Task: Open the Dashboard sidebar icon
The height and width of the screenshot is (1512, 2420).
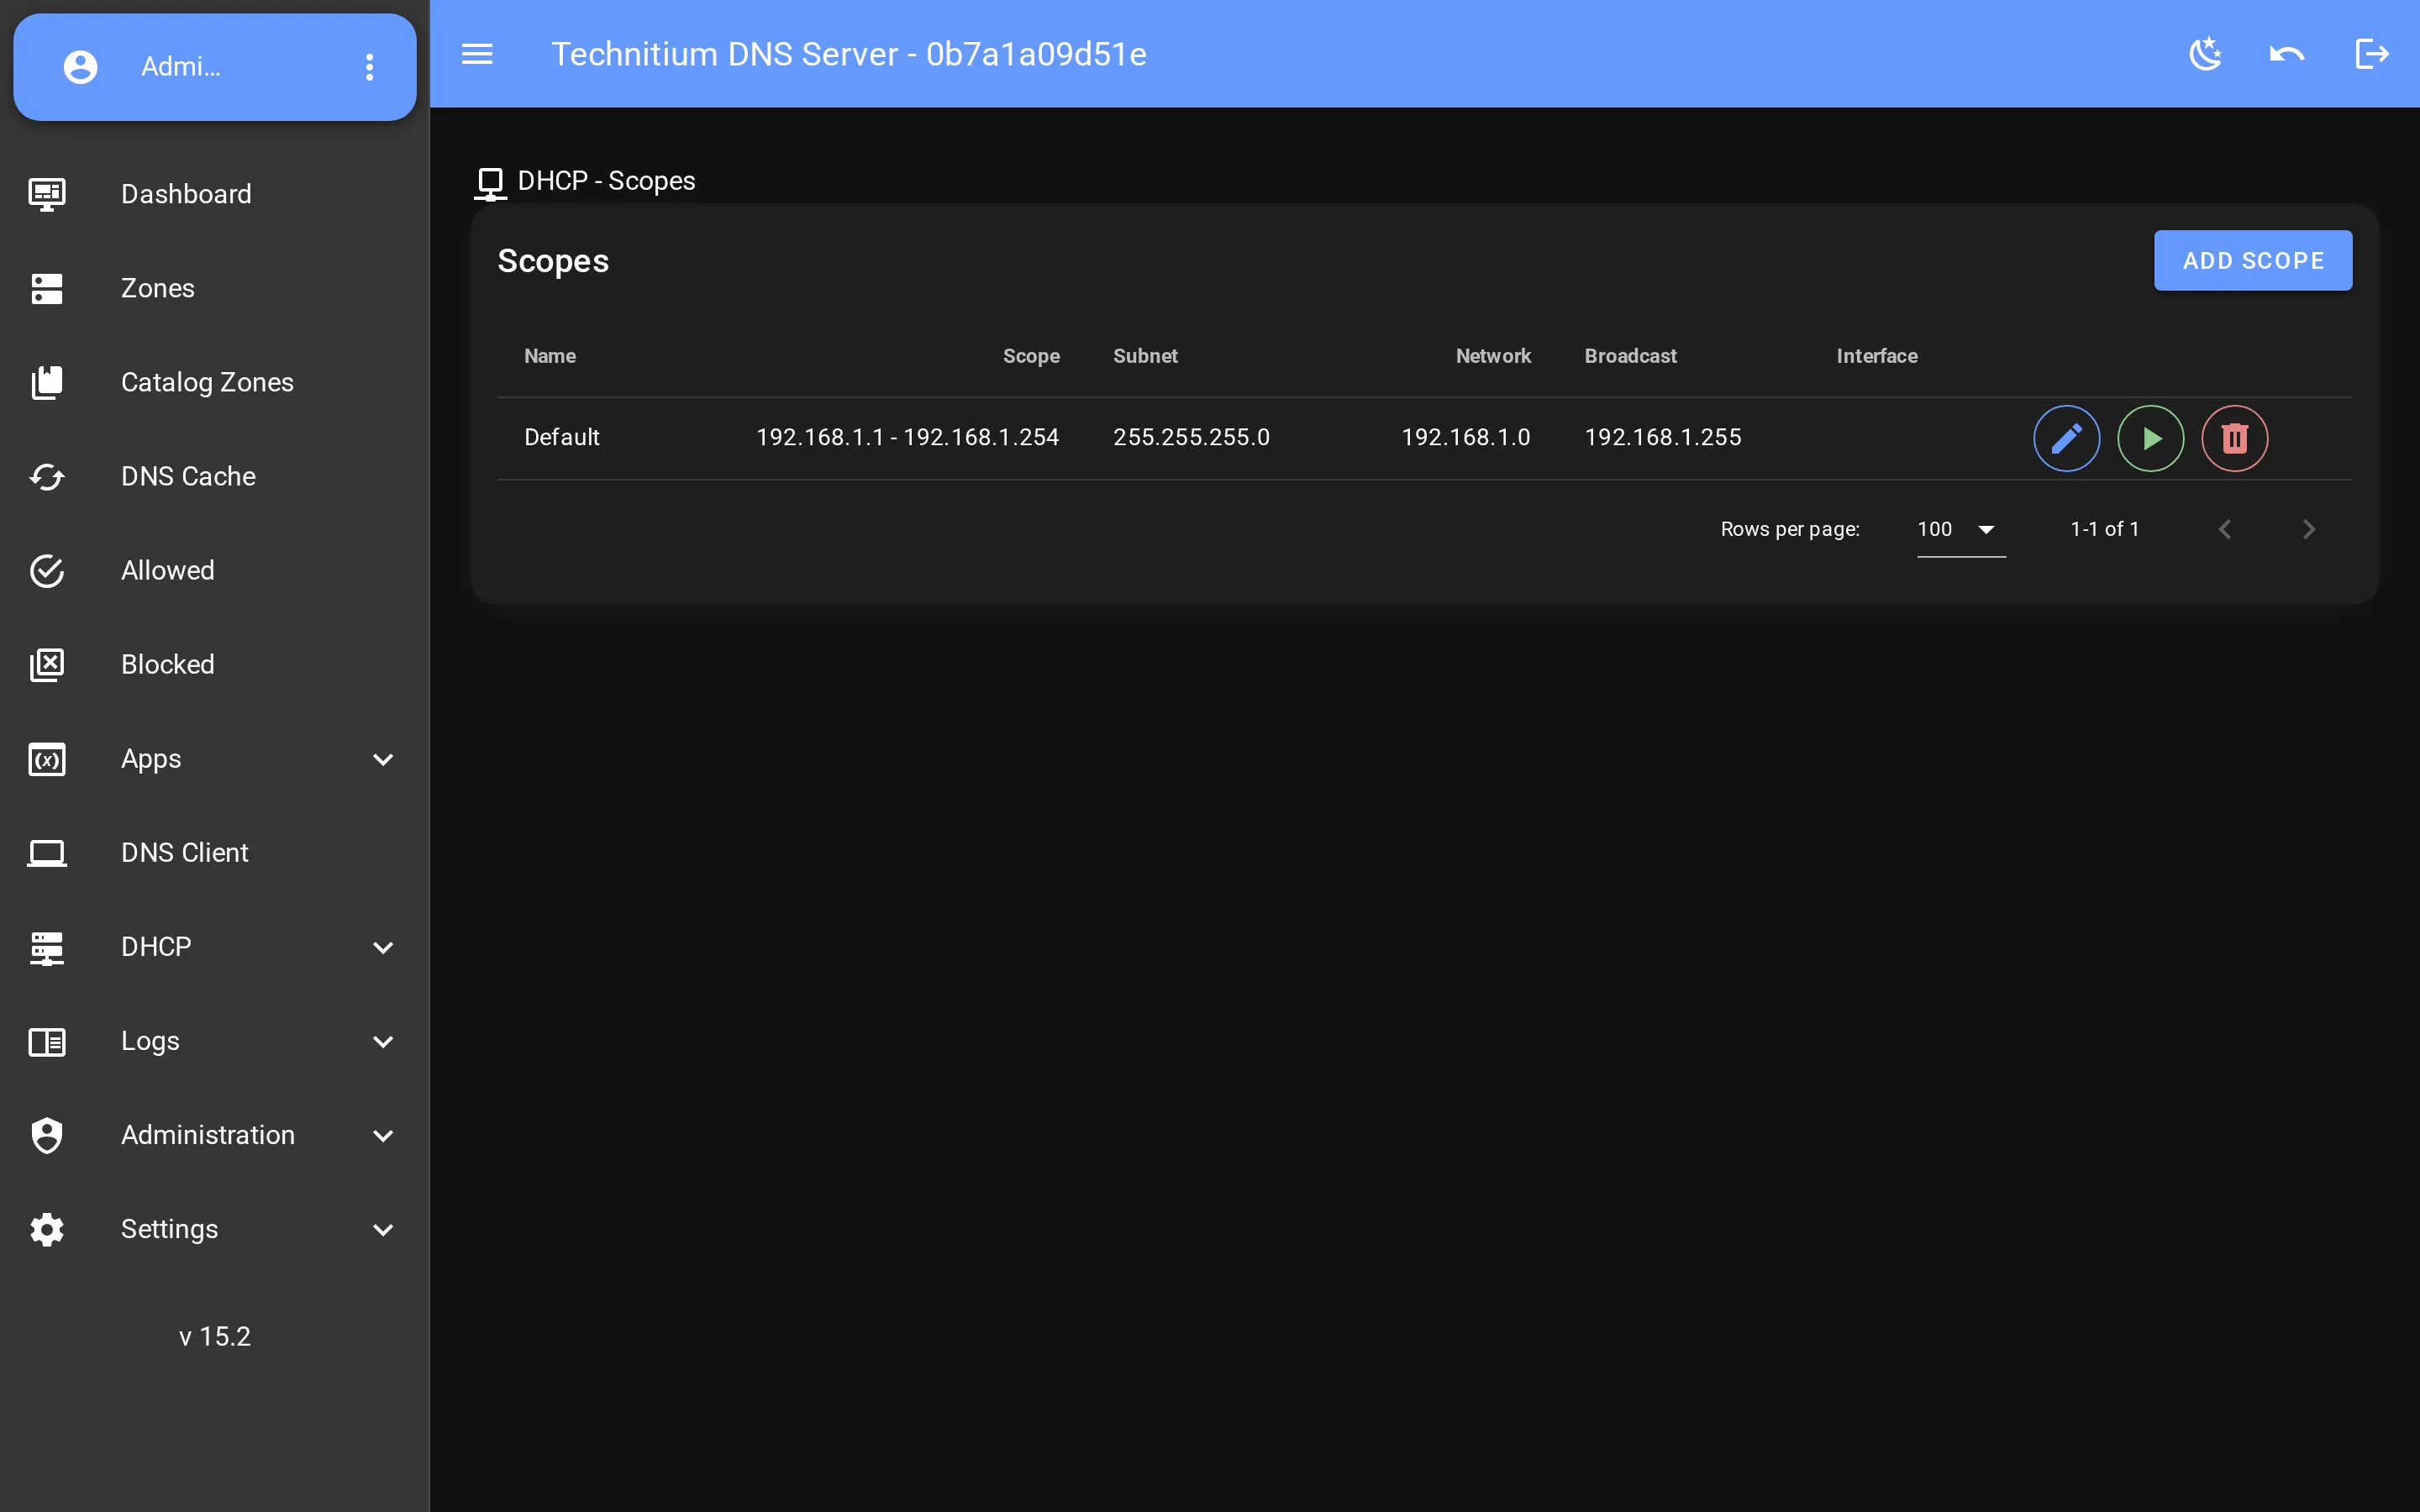Action: pyautogui.click(x=47, y=194)
